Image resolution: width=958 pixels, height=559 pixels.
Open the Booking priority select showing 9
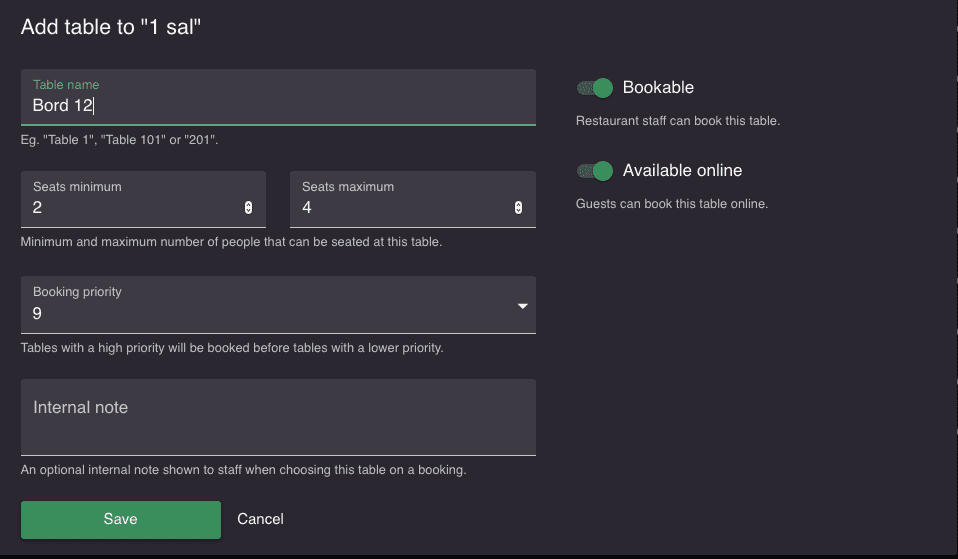coord(278,305)
